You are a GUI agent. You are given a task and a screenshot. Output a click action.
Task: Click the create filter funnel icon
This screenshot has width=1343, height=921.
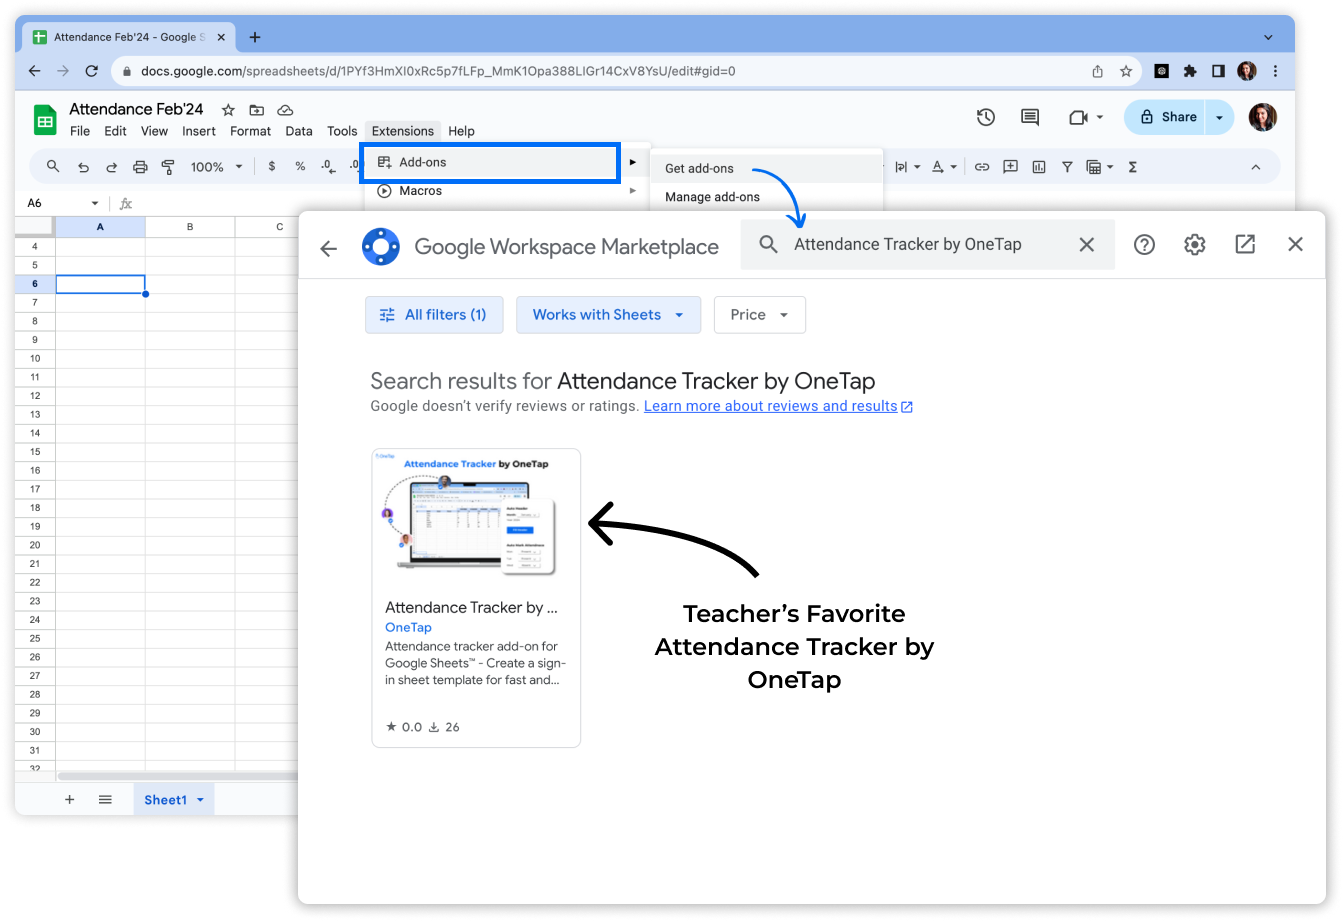point(1067,167)
